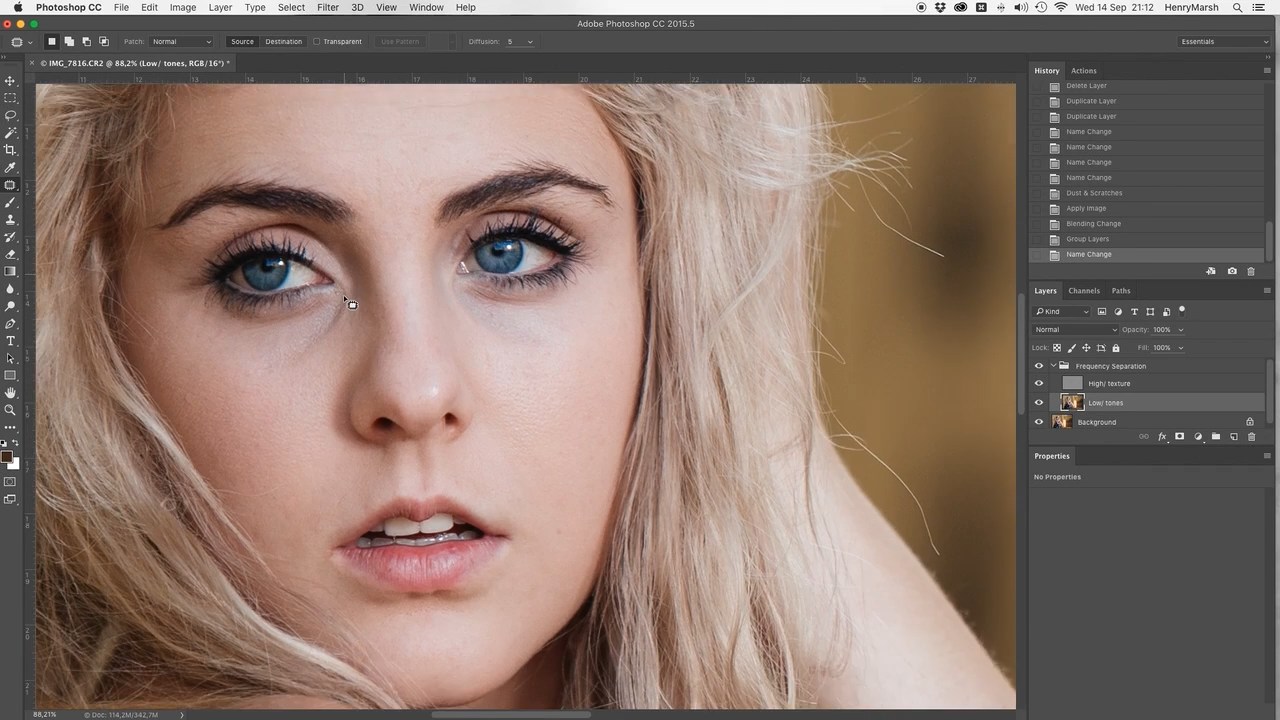Open the Essentials workspace dropdown
The height and width of the screenshot is (720, 1280).
point(1223,42)
